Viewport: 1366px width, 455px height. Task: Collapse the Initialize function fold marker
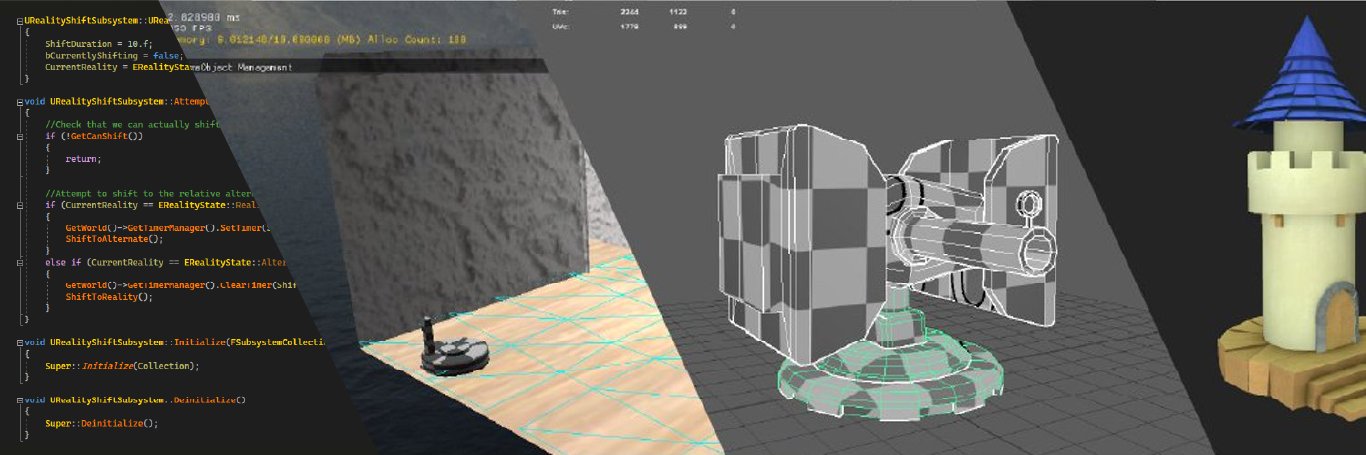point(22,342)
